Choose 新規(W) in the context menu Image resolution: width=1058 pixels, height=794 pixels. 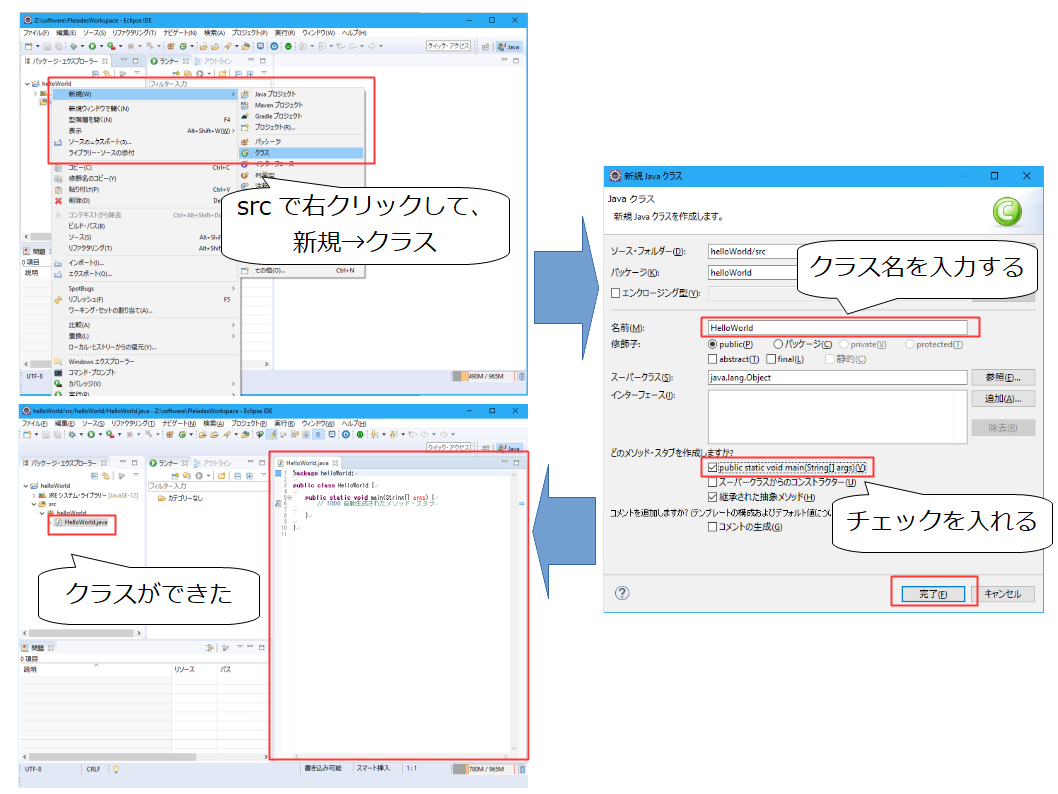146,94
